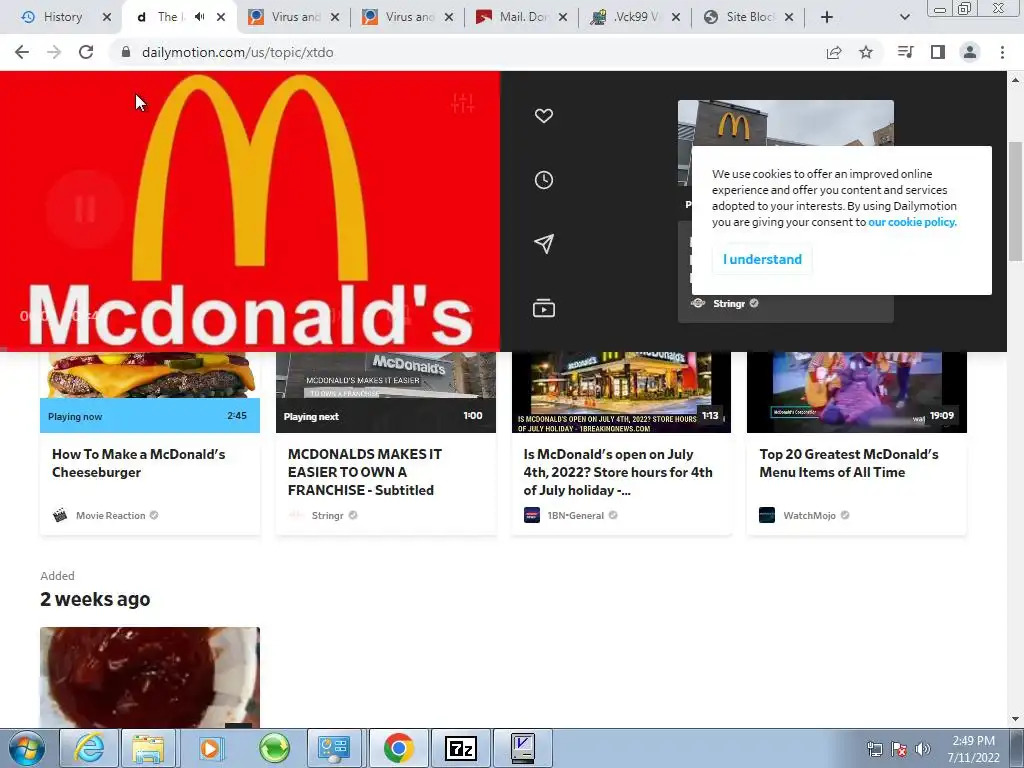Click the 19:09 WatchMojo thumbnail
The image size is (1024, 768).
tap(857, 392)
